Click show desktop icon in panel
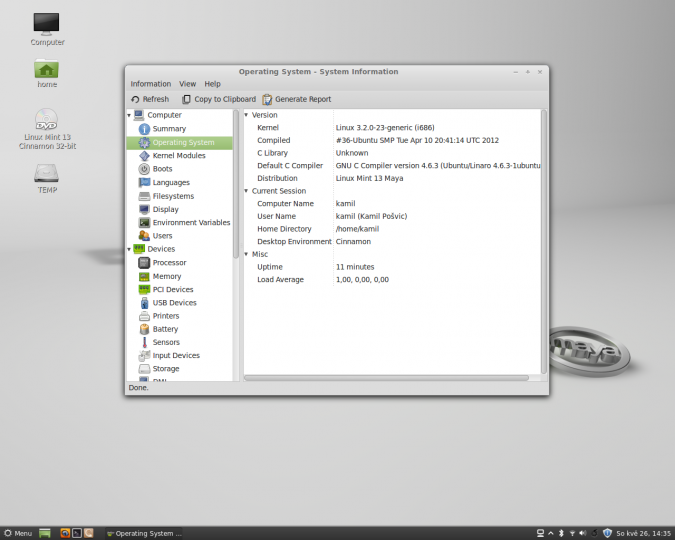The height and width of the screenshot is (540, 675). coord(45,534)
